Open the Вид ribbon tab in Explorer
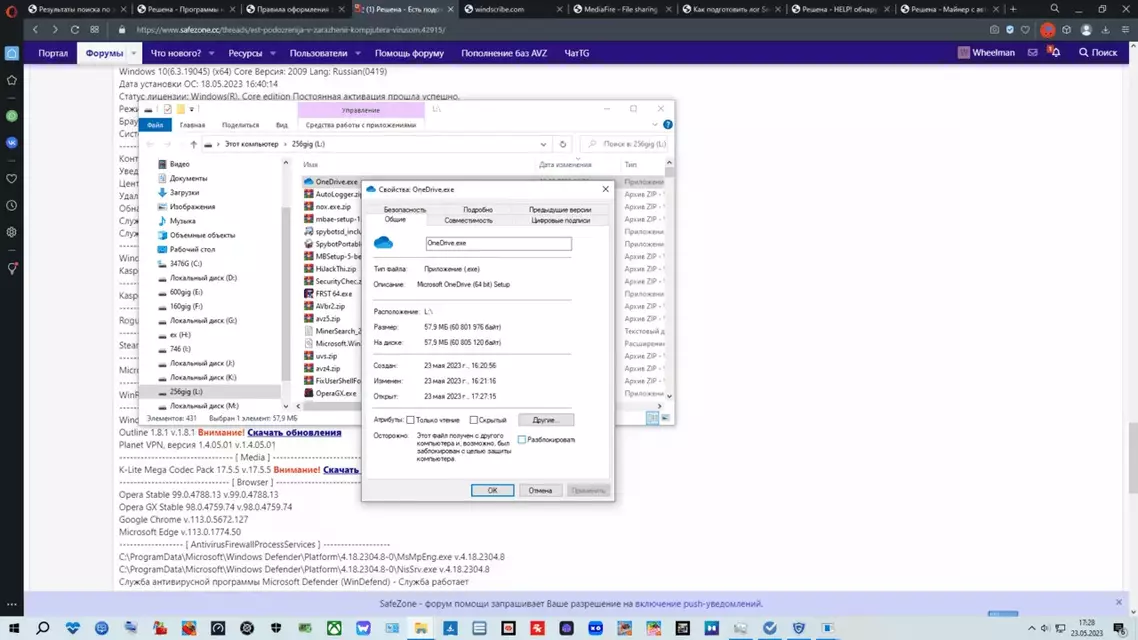 (282, 125)
